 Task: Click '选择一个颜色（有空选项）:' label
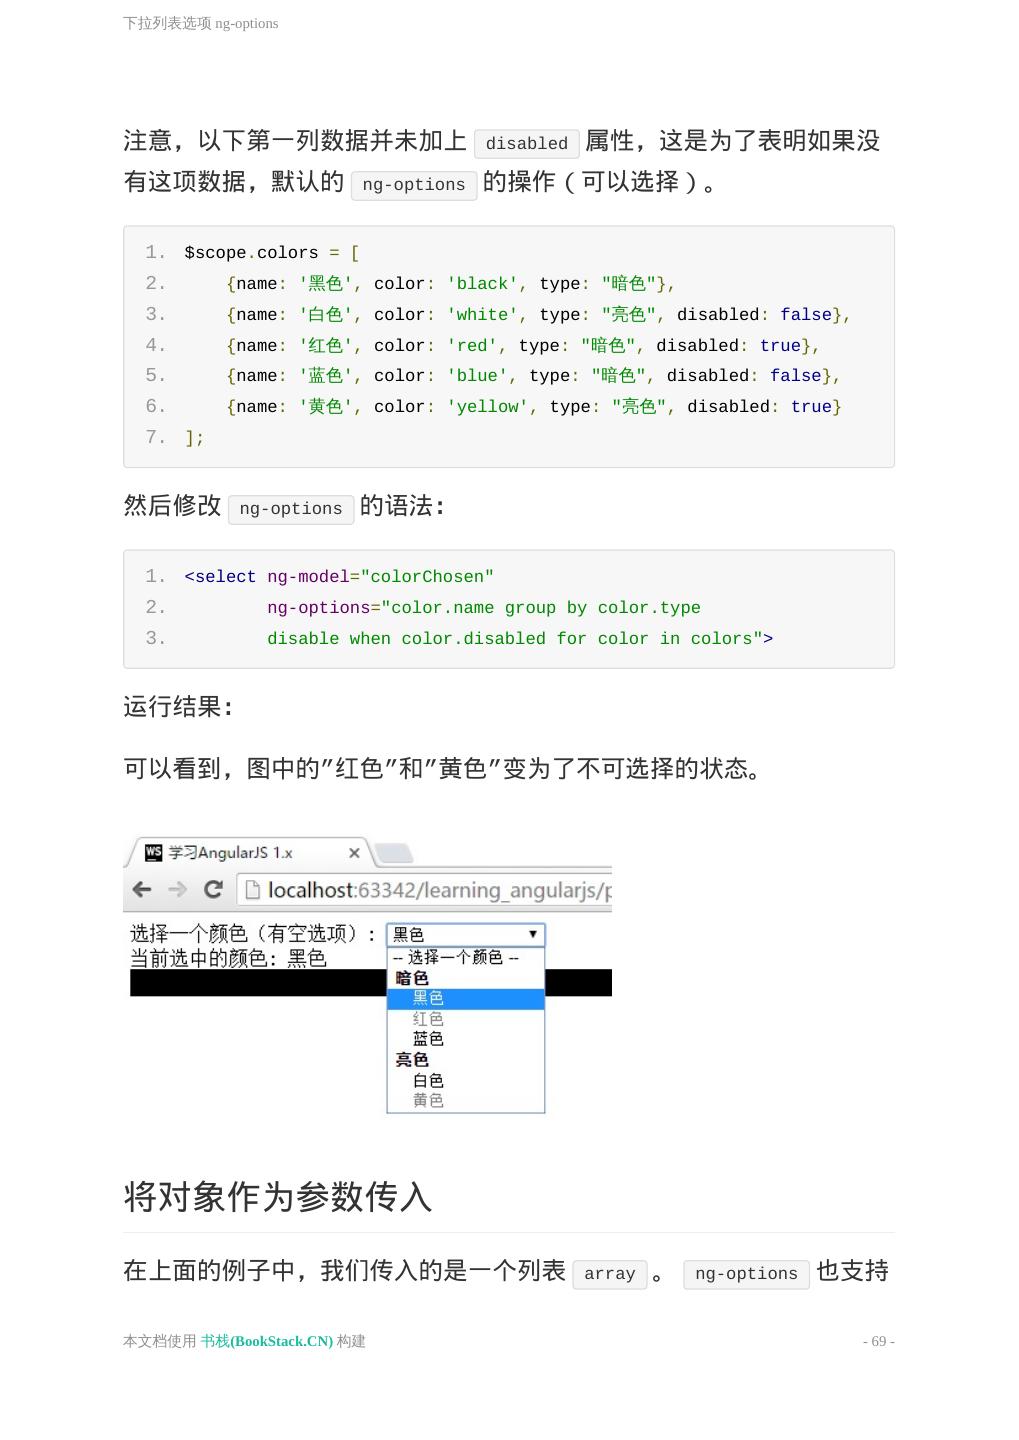[253, 934]
